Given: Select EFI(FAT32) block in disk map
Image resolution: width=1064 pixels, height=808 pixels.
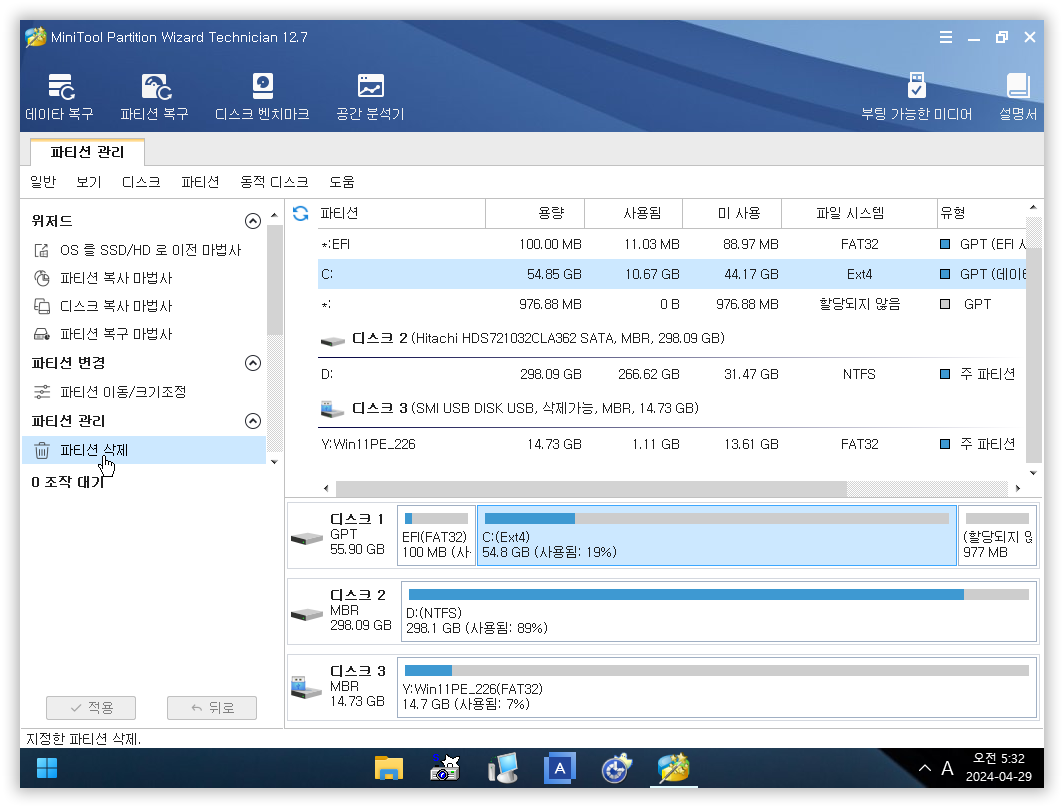Looking at the screenshot, I should (436, 536).
